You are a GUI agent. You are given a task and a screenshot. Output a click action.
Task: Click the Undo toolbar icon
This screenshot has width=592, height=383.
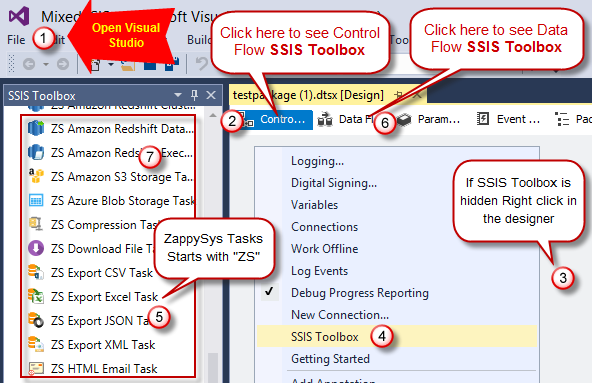coord(202,63)
